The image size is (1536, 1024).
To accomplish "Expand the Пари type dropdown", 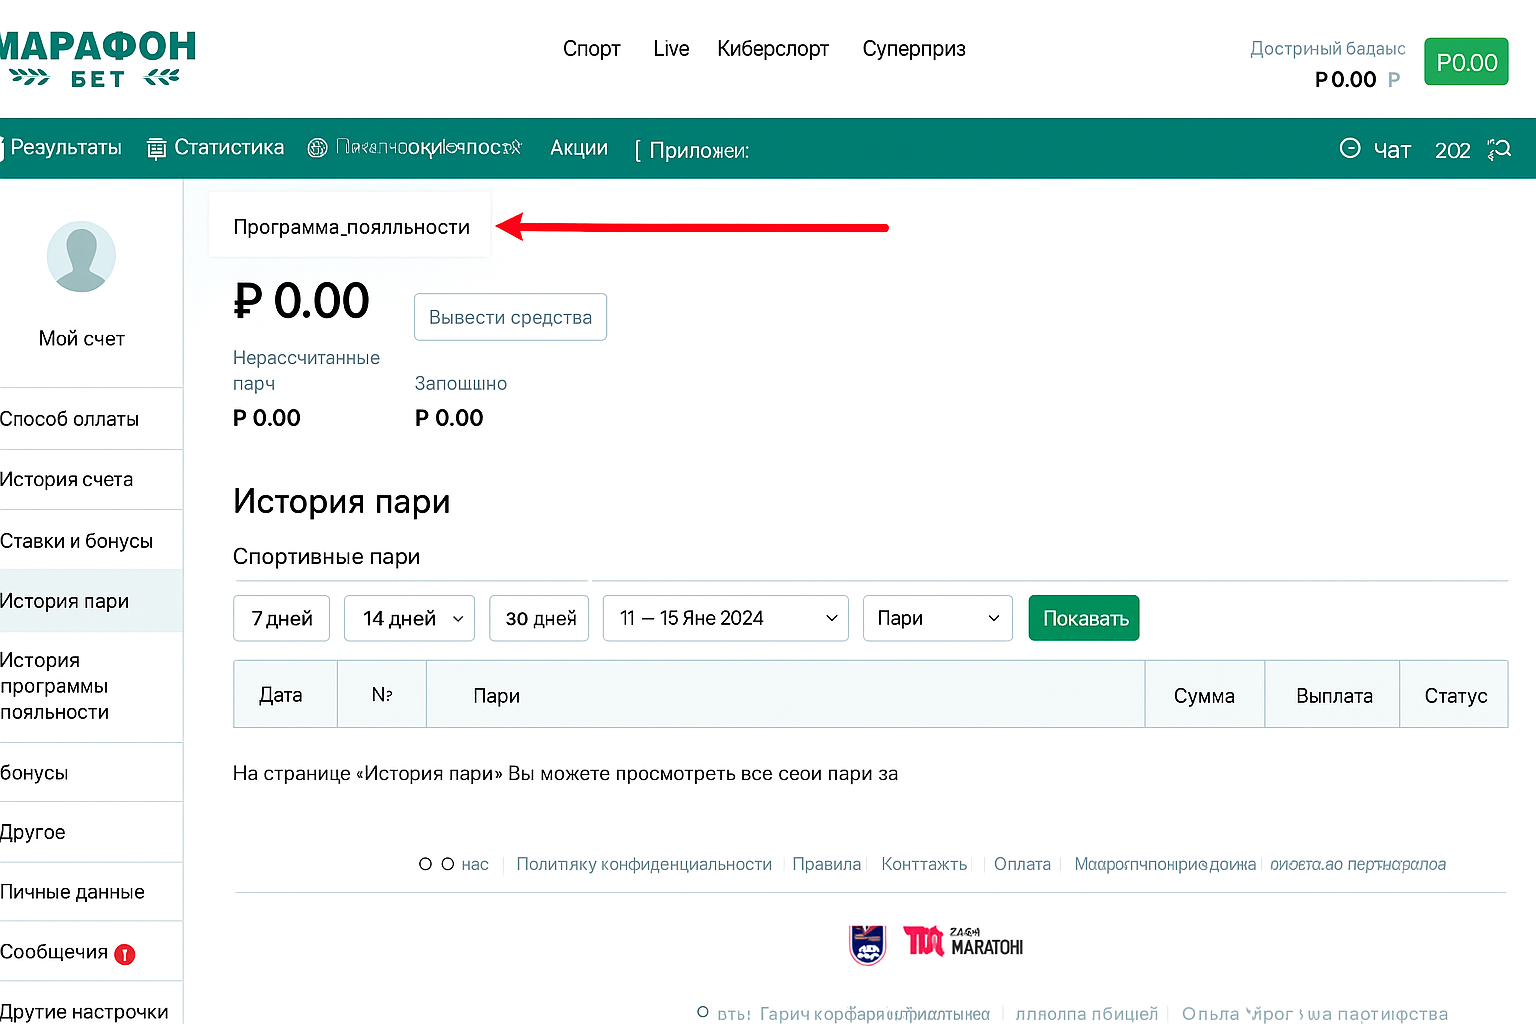I will coord(937,618).
